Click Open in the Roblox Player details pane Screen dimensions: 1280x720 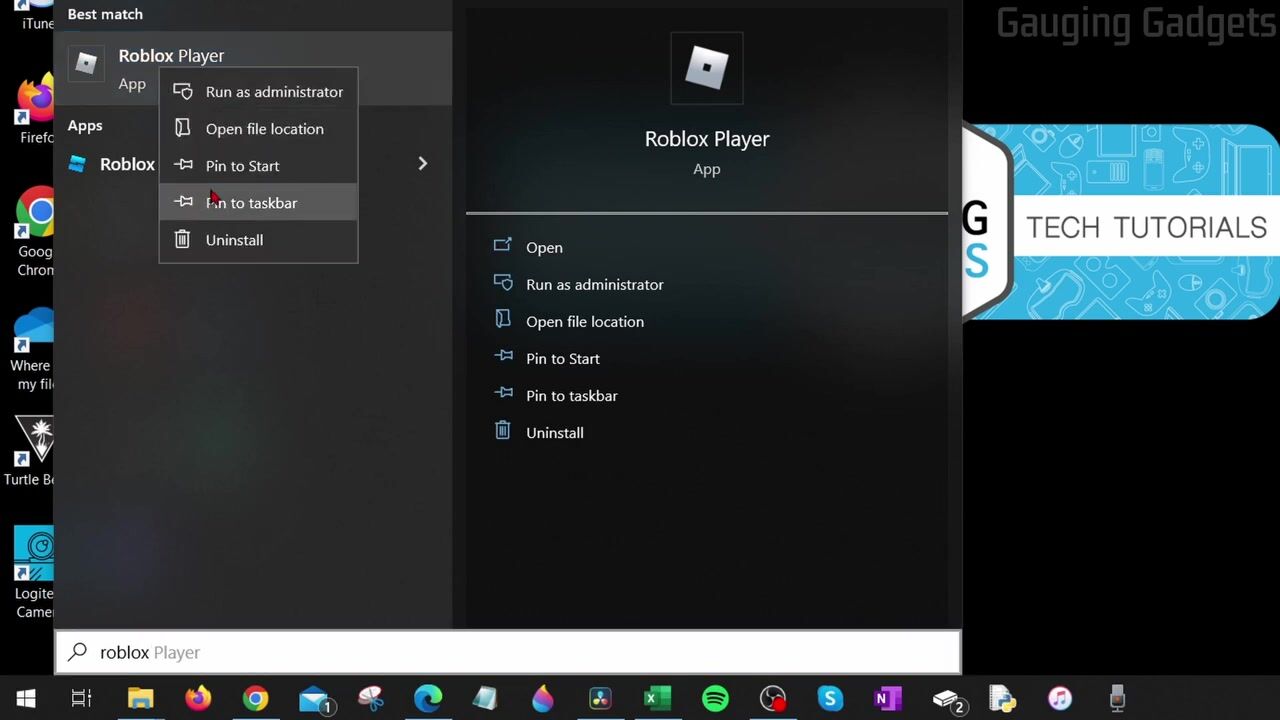pos(544,247)
